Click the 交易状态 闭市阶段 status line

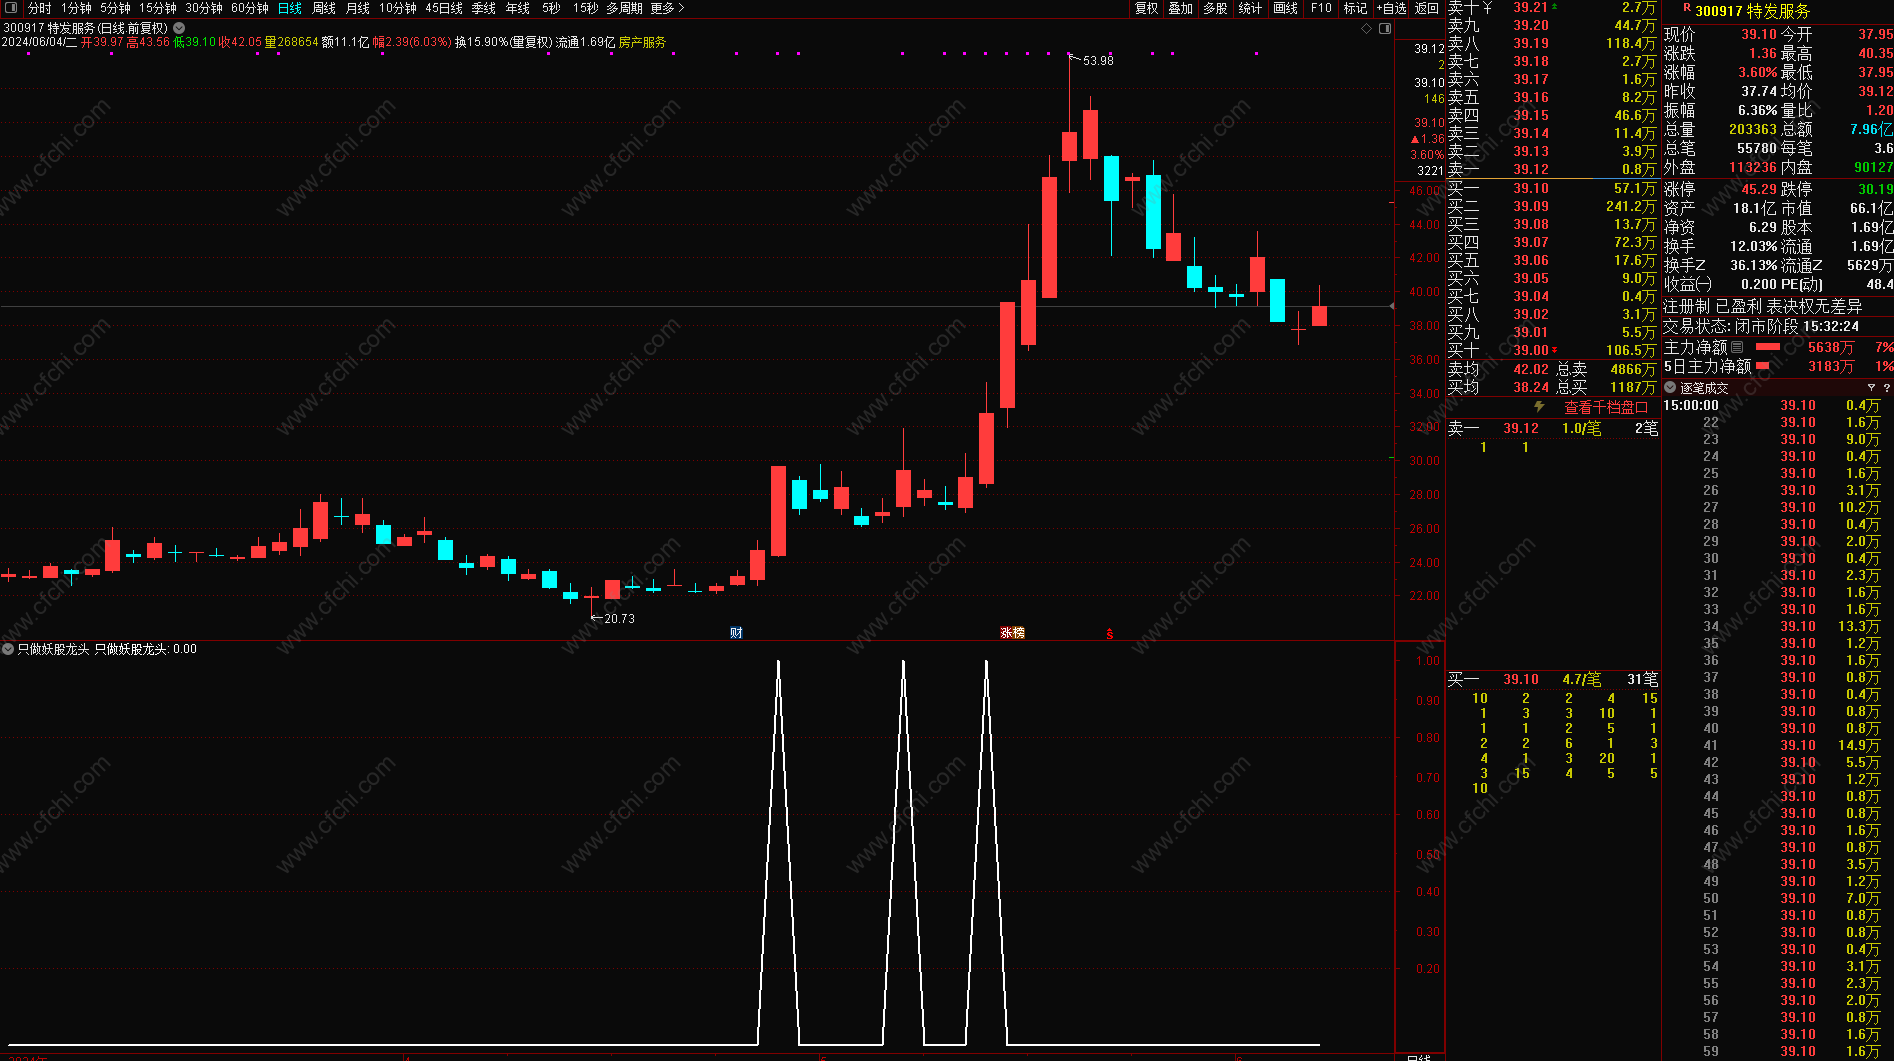click(1761, 326)
